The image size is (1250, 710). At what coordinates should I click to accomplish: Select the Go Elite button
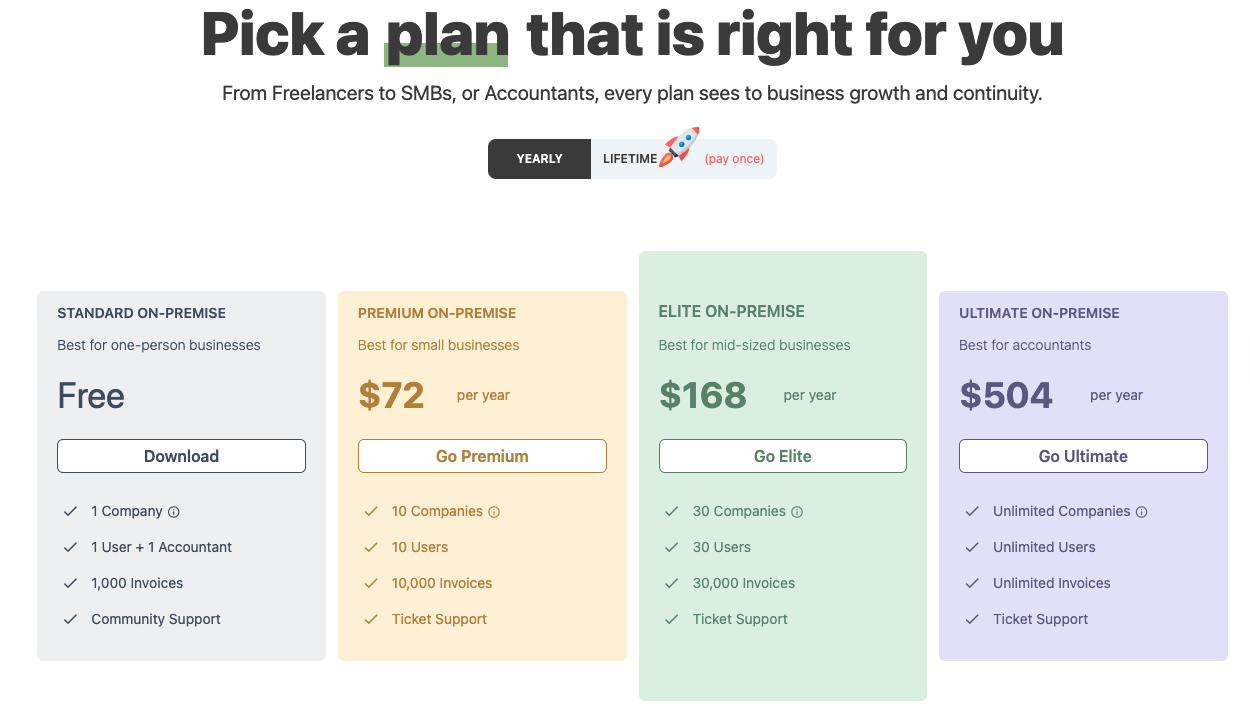782,455
